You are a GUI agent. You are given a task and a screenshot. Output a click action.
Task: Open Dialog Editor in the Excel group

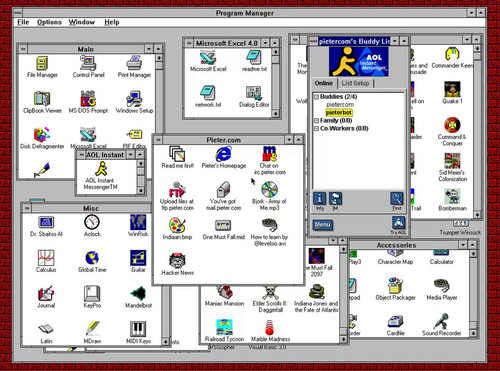(x=254, y=97)
